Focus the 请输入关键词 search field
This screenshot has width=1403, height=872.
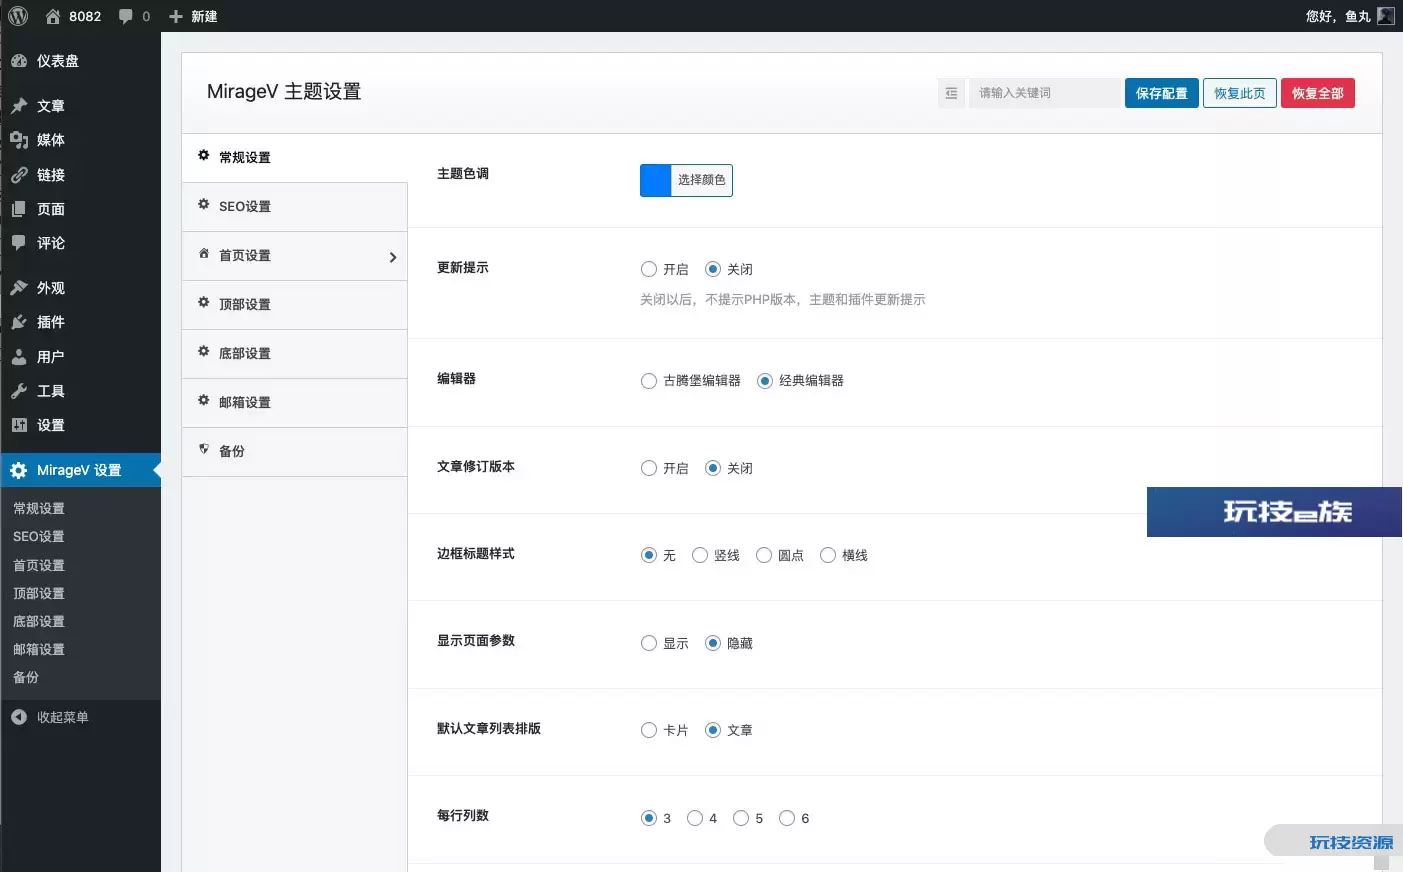click(1044, 93)
